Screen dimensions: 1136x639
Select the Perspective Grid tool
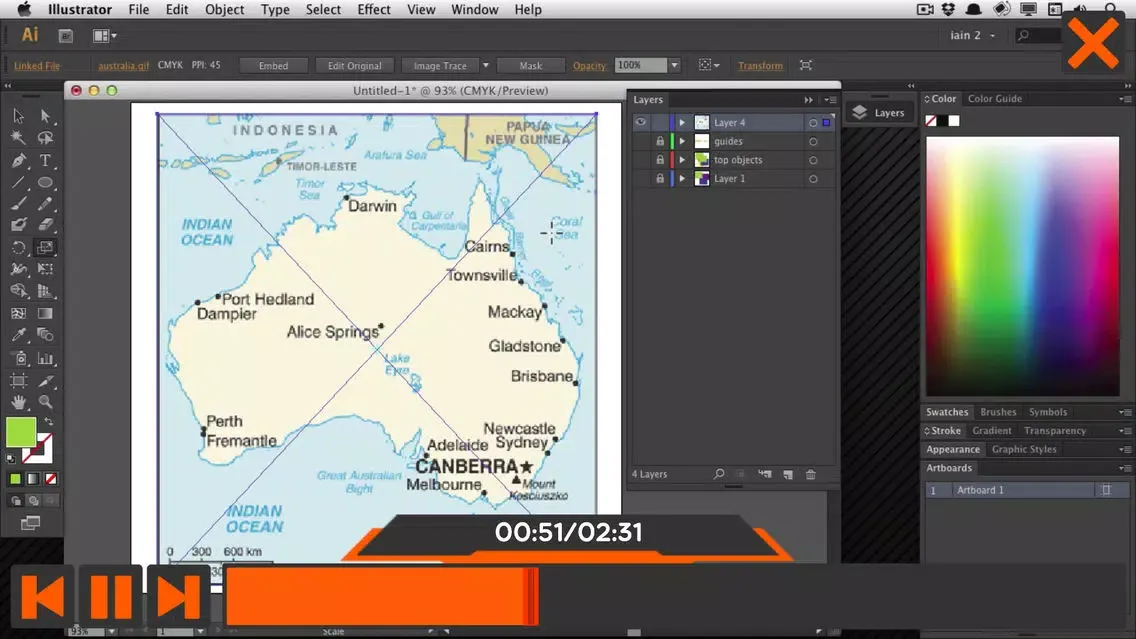45,291
